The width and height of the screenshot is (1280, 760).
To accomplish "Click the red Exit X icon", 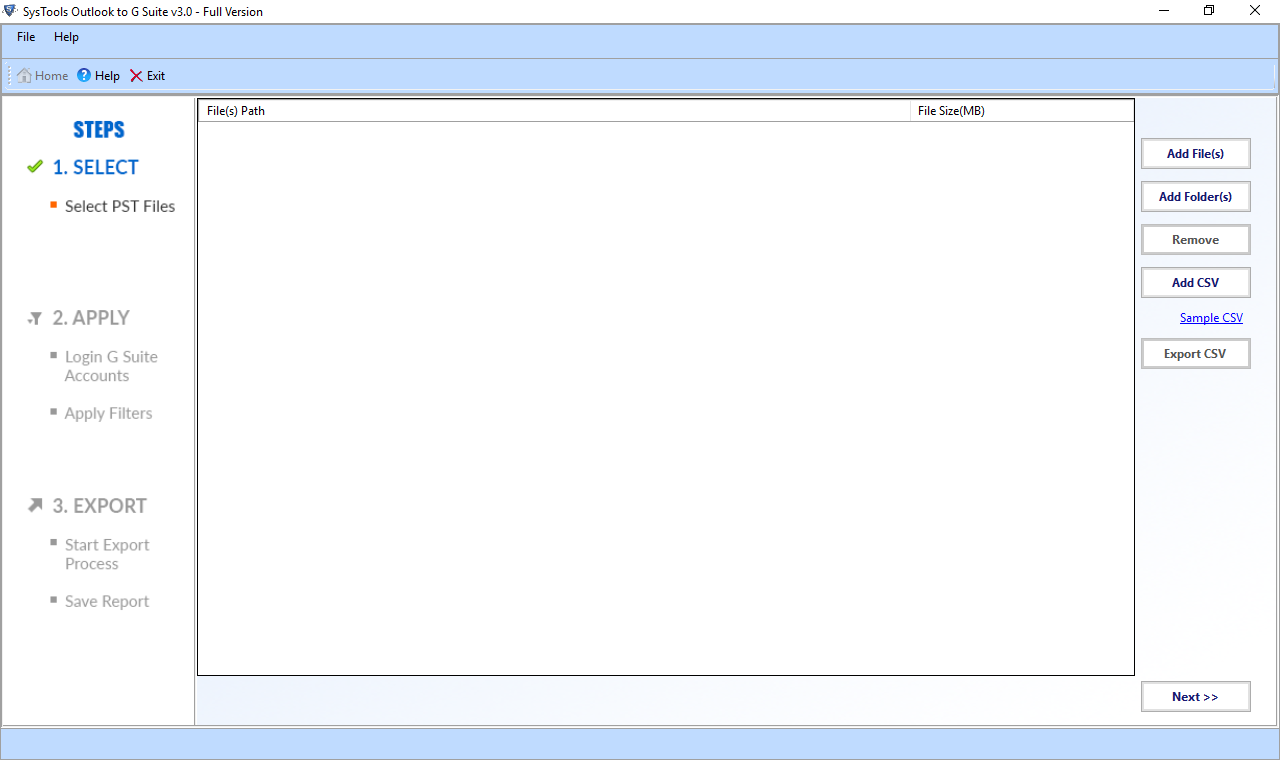I will [x=136, y=76].
